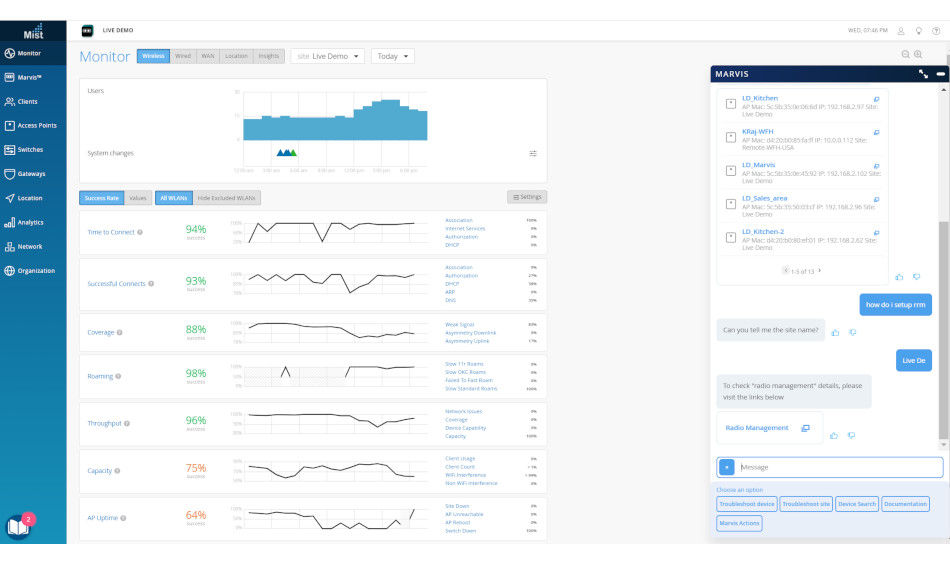Thumbs up the Radio Management response
Image resolution: width=950 pixels, height=564 pixels.
834,435
